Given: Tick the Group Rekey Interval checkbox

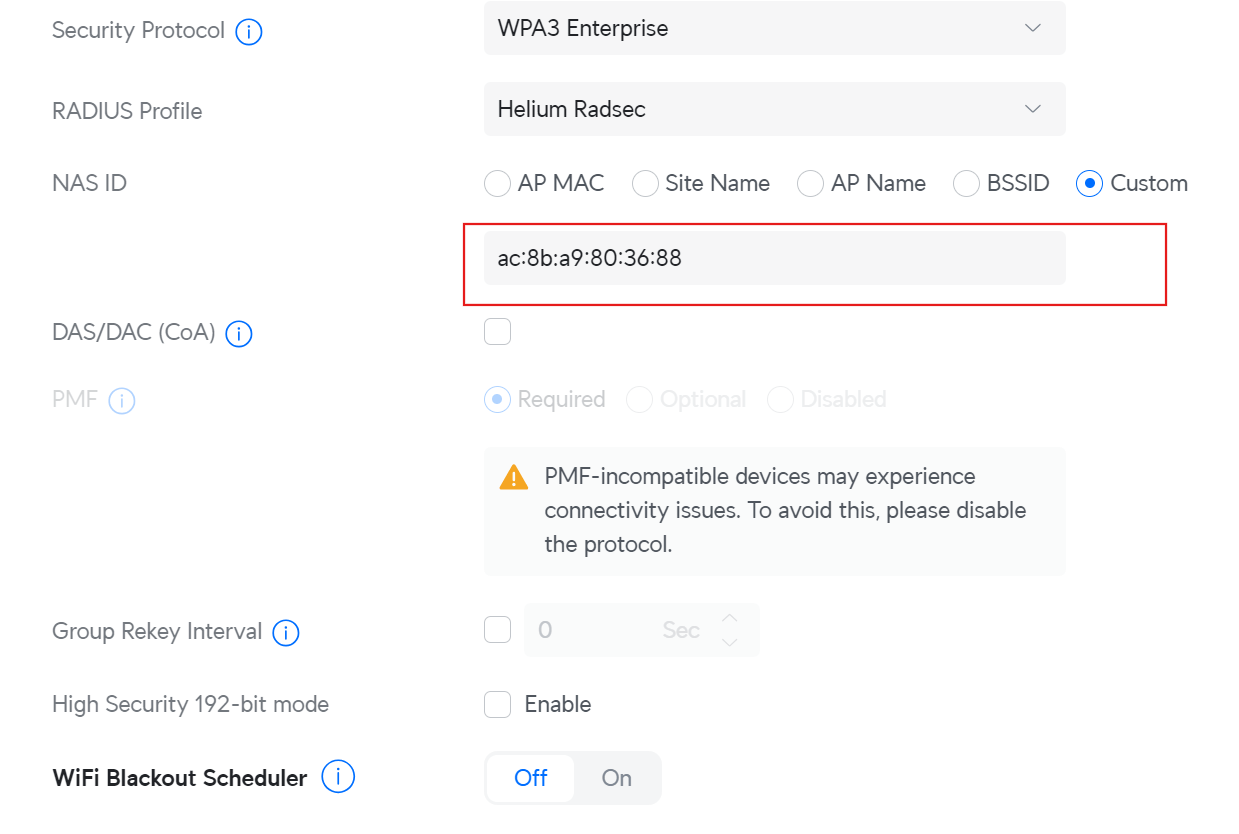Looking at the screenshot, I should (497, 630).
